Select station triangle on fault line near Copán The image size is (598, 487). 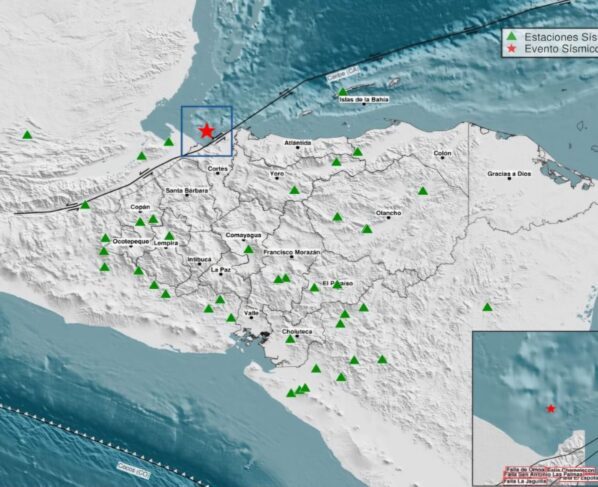pyautogui.click(x=85, y=205)
